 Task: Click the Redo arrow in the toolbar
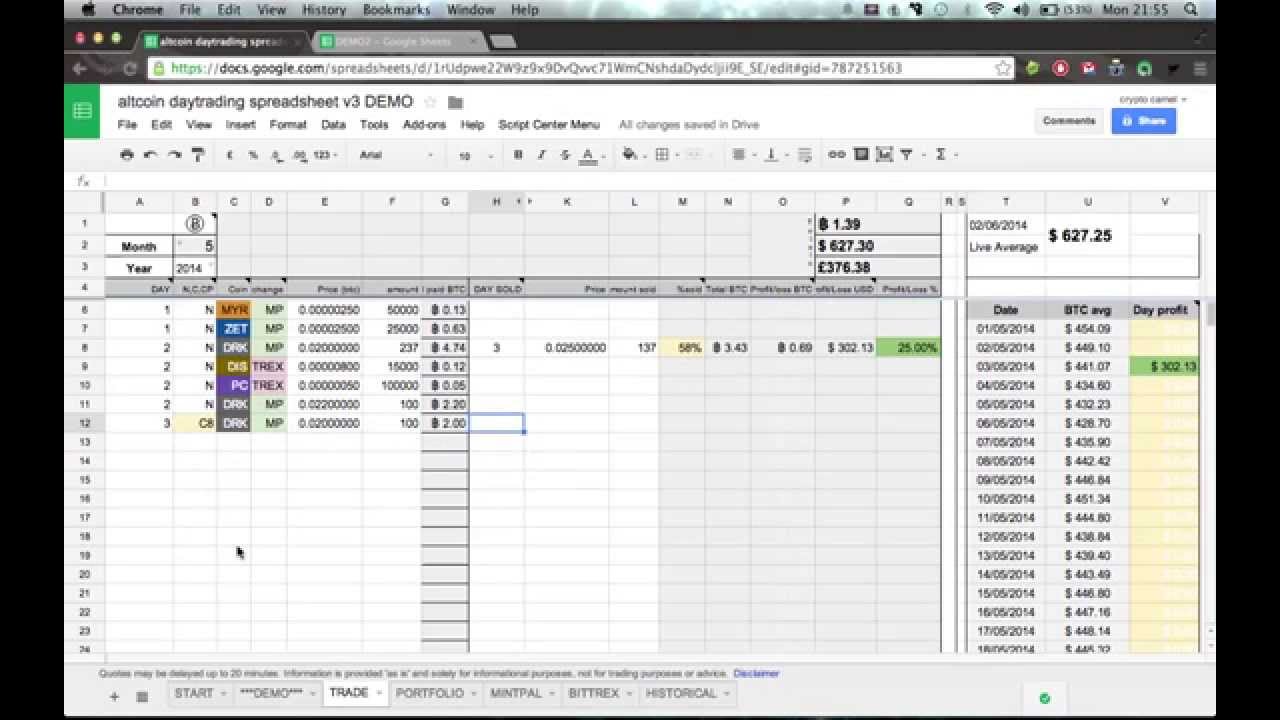pyautogui.click(x=174, y=155)
